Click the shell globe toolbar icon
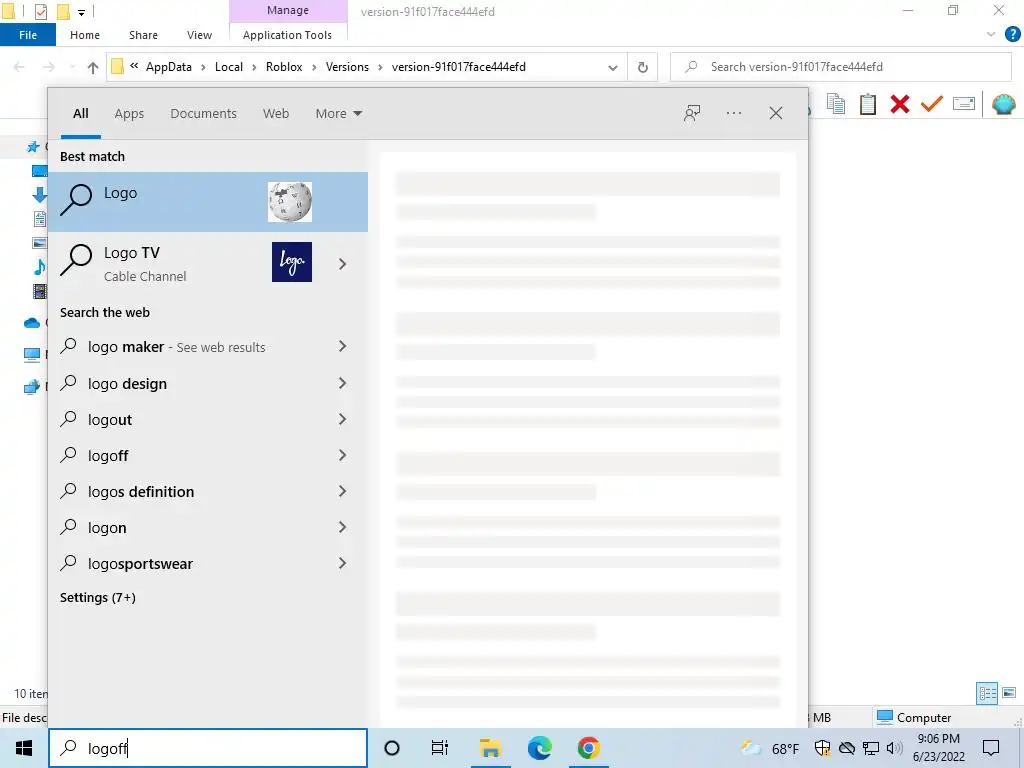This screenshot has width=1024, height=768. pos(1004,104)
